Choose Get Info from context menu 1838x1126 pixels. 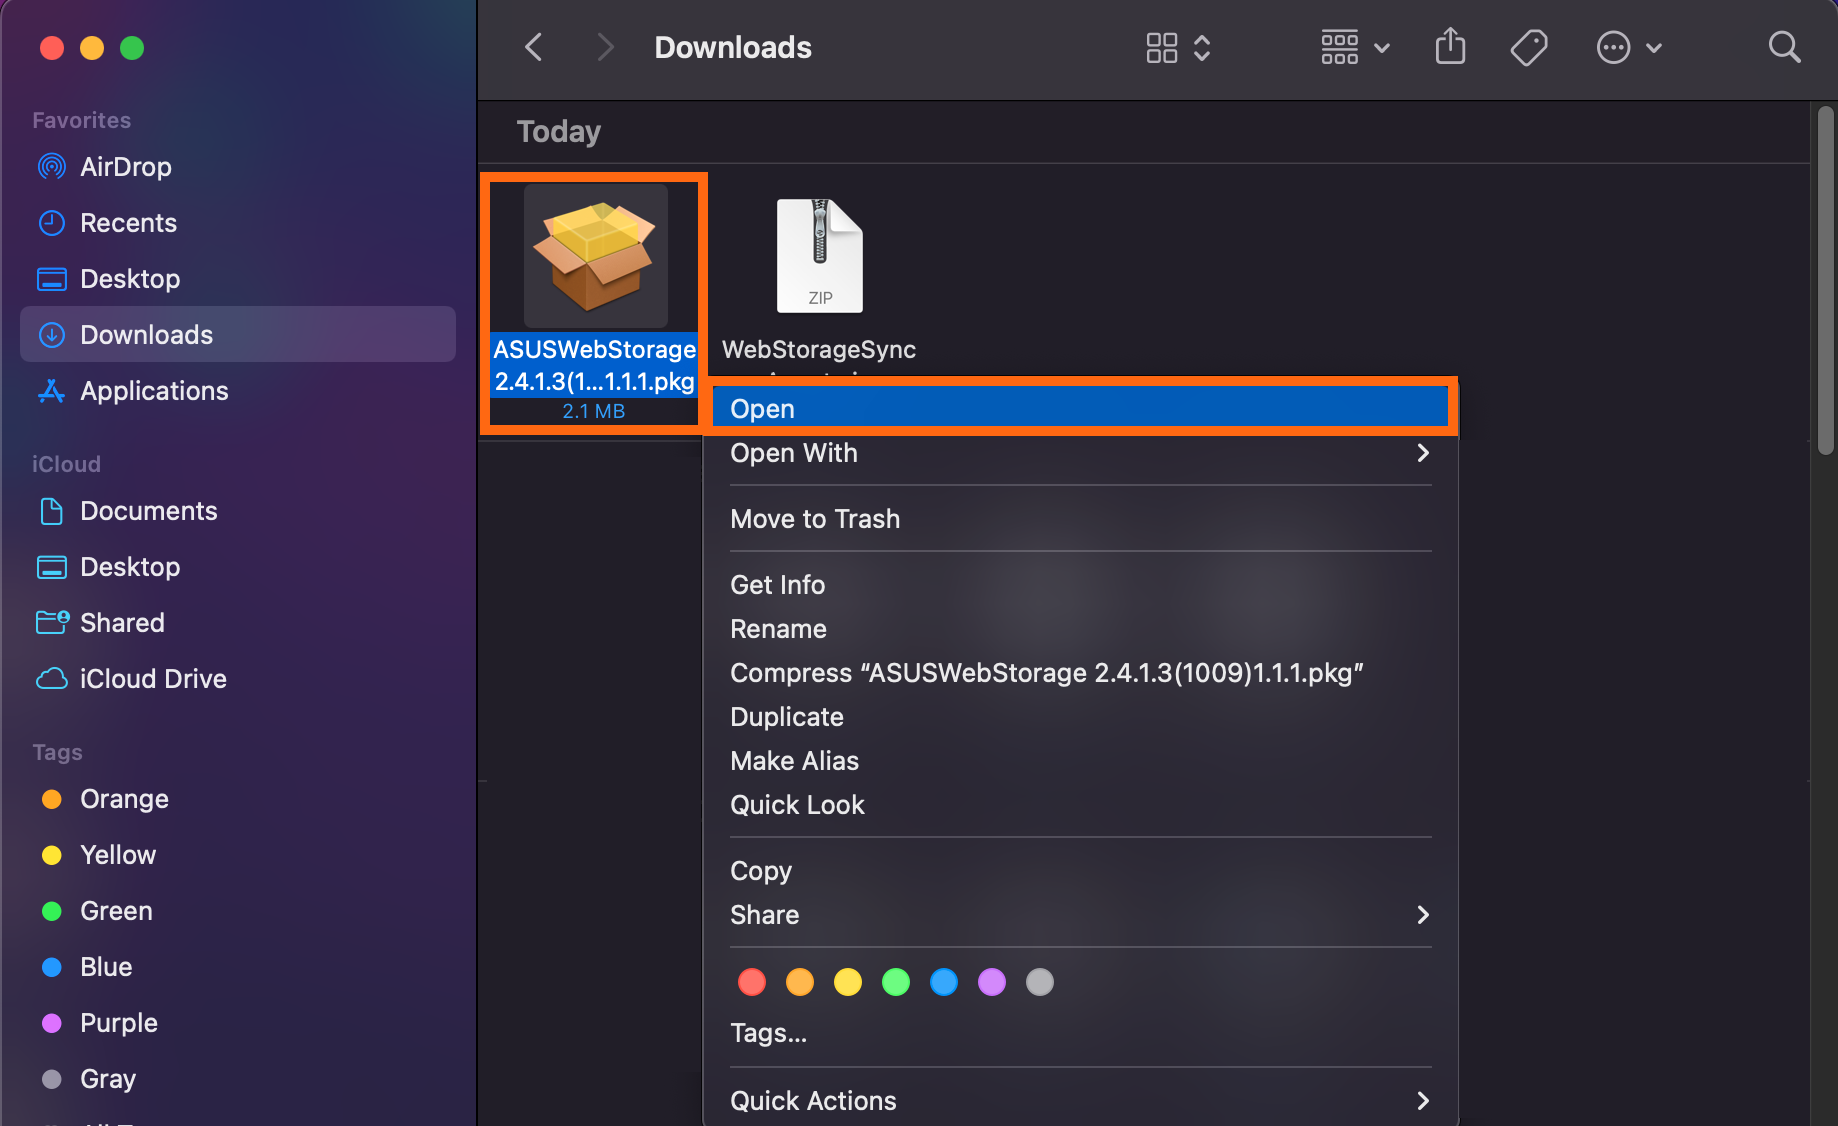pos(1080,585)
